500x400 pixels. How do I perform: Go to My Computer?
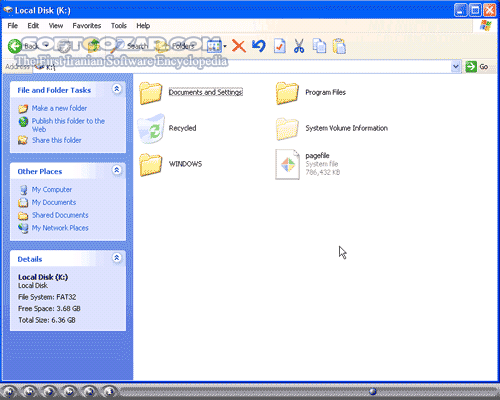tap(52, 190)
